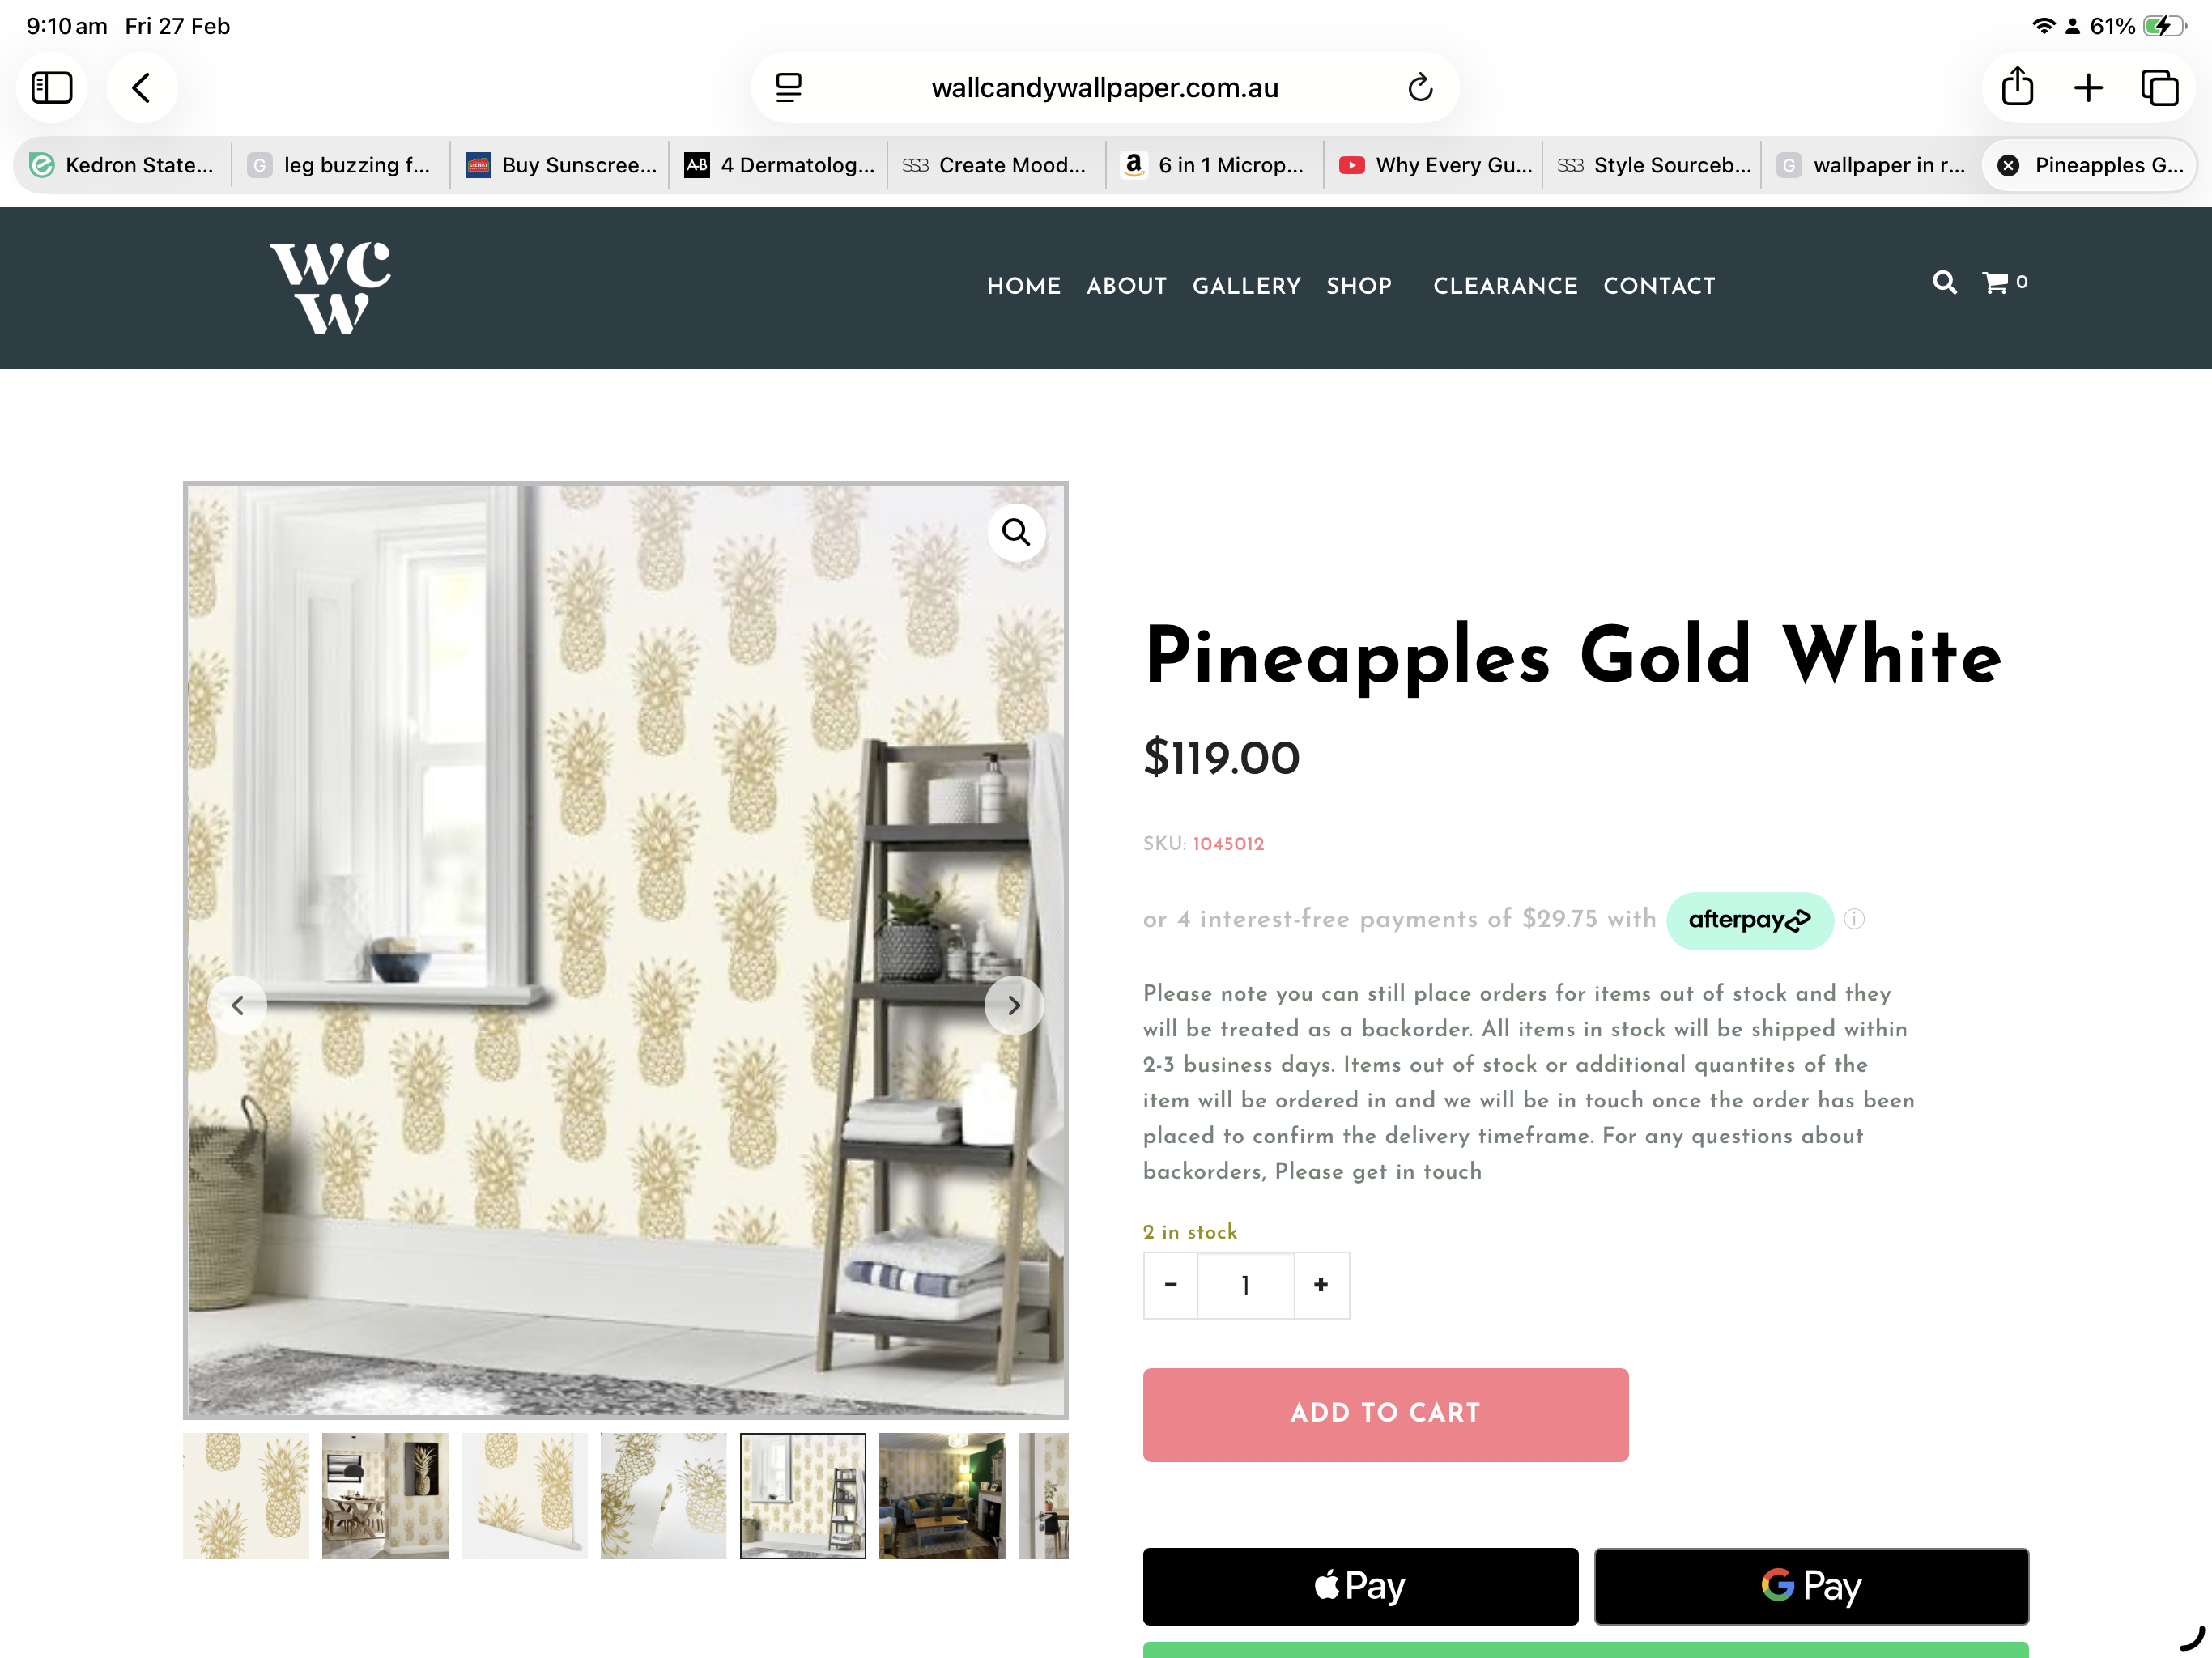Reload the page with refresh icon

point(1420,88)
